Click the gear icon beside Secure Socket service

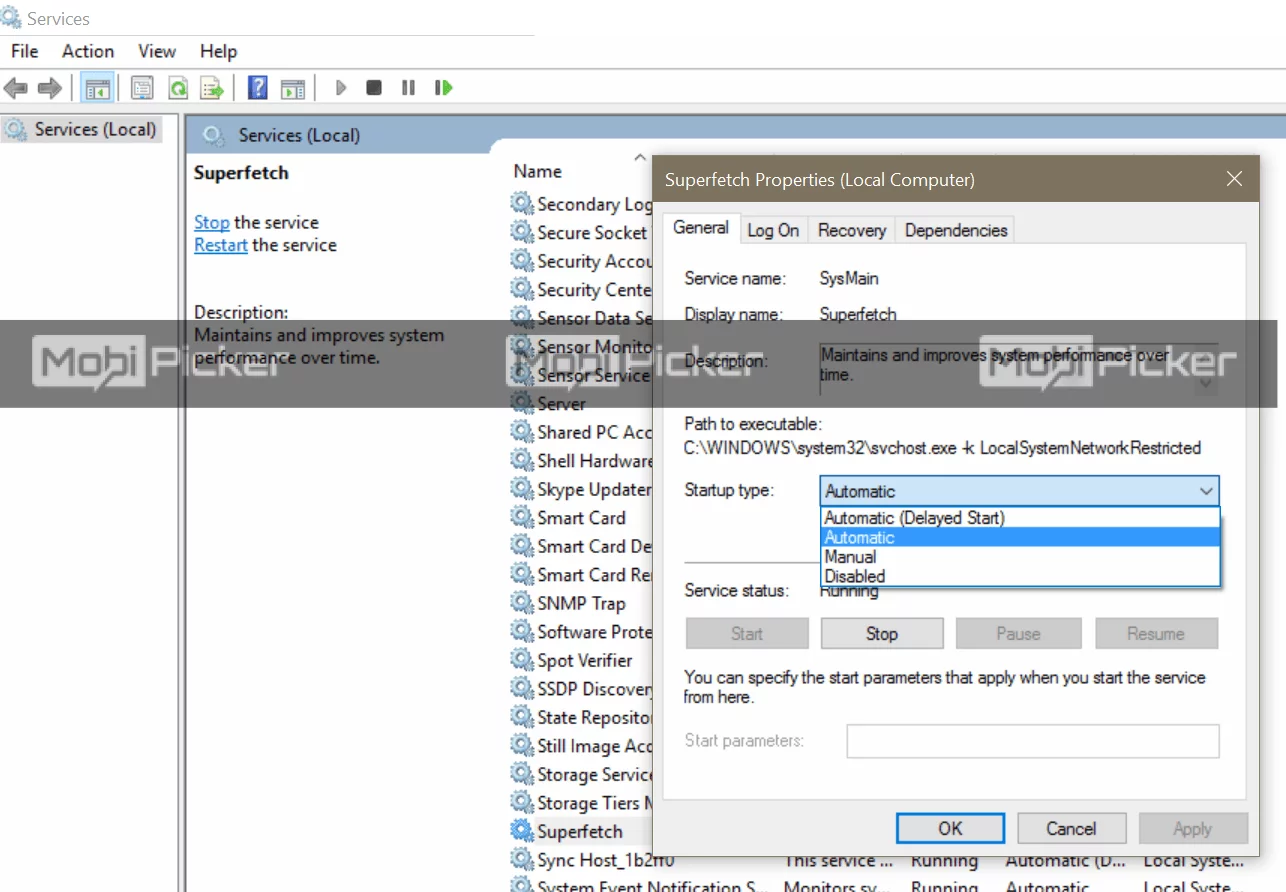(x=522, y=232)
